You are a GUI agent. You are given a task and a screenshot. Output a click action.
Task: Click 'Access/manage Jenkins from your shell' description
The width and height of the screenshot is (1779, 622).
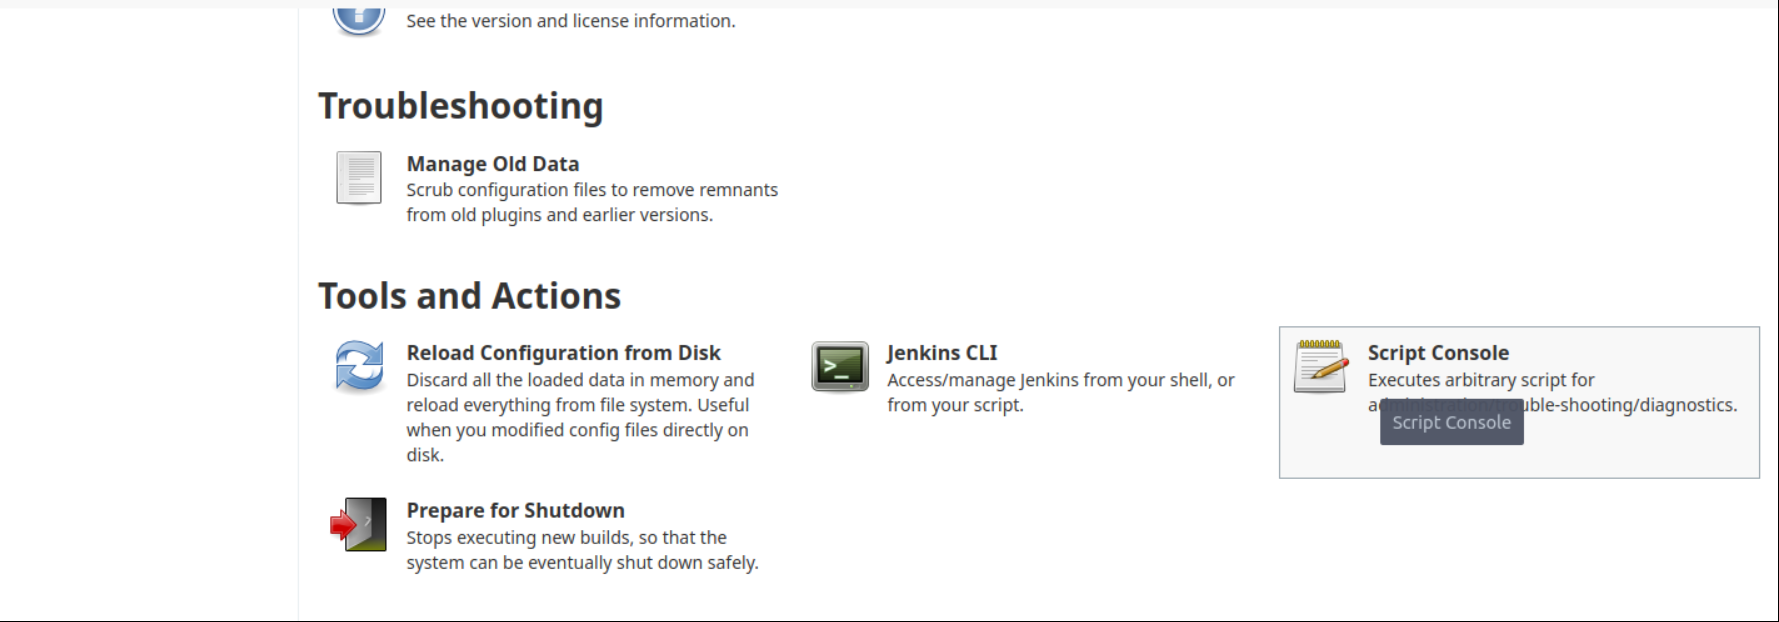click(1061, 392)
